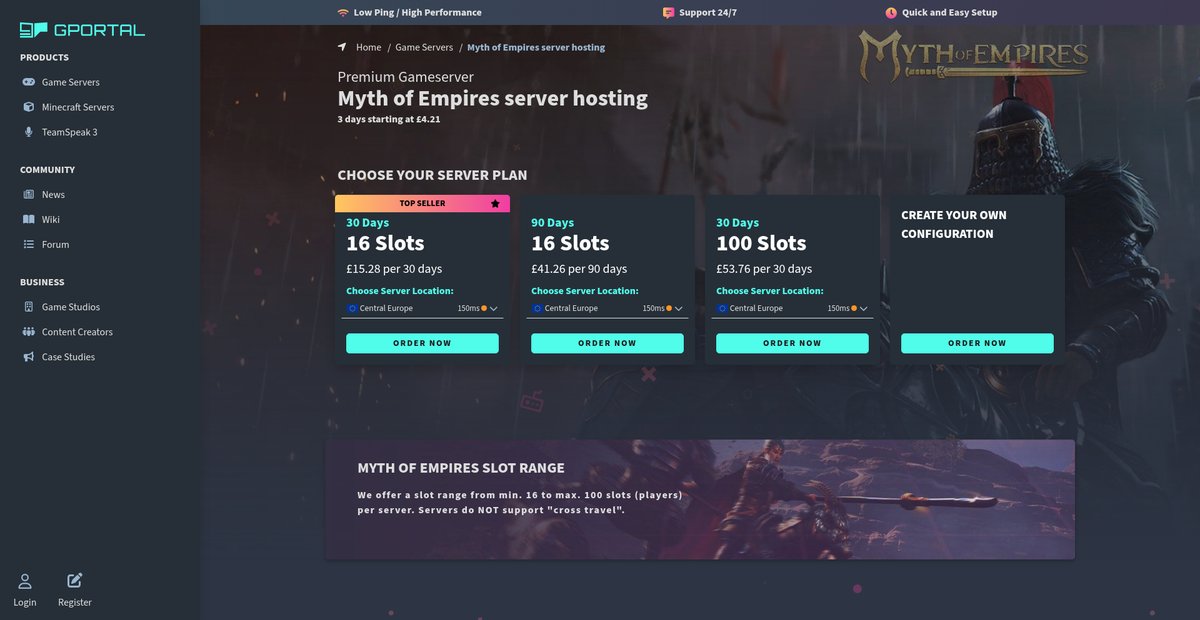Image resolution: width=1200 pixels, height=620 pixels.
Task: Open TeamSpeak 3 in the sidebar
Action: (69, 132)
